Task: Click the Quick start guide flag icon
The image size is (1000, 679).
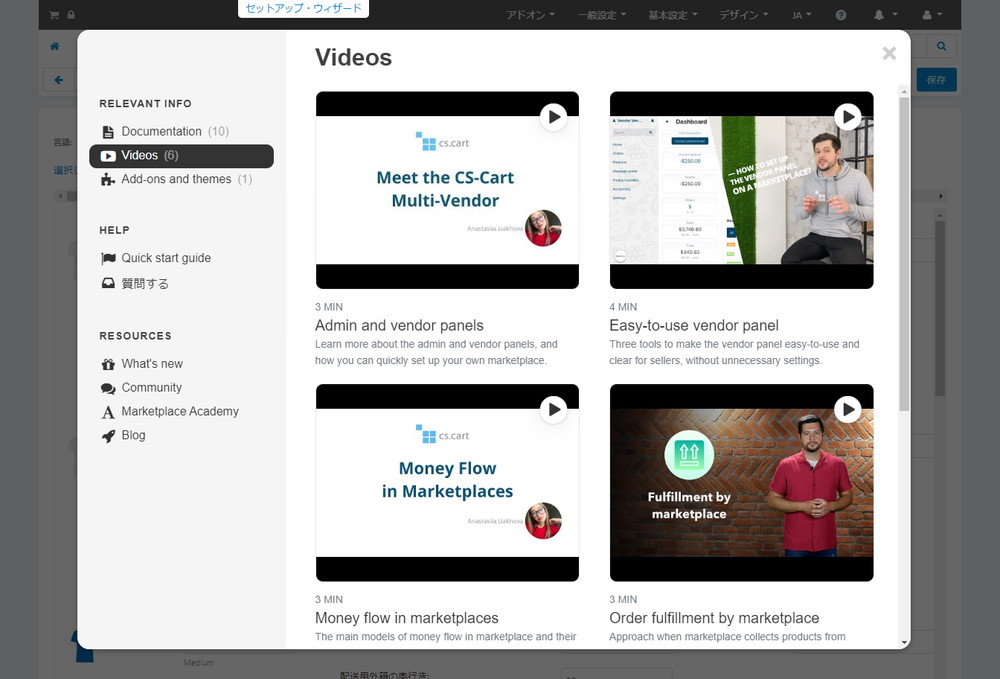Action: pos(108,258)
